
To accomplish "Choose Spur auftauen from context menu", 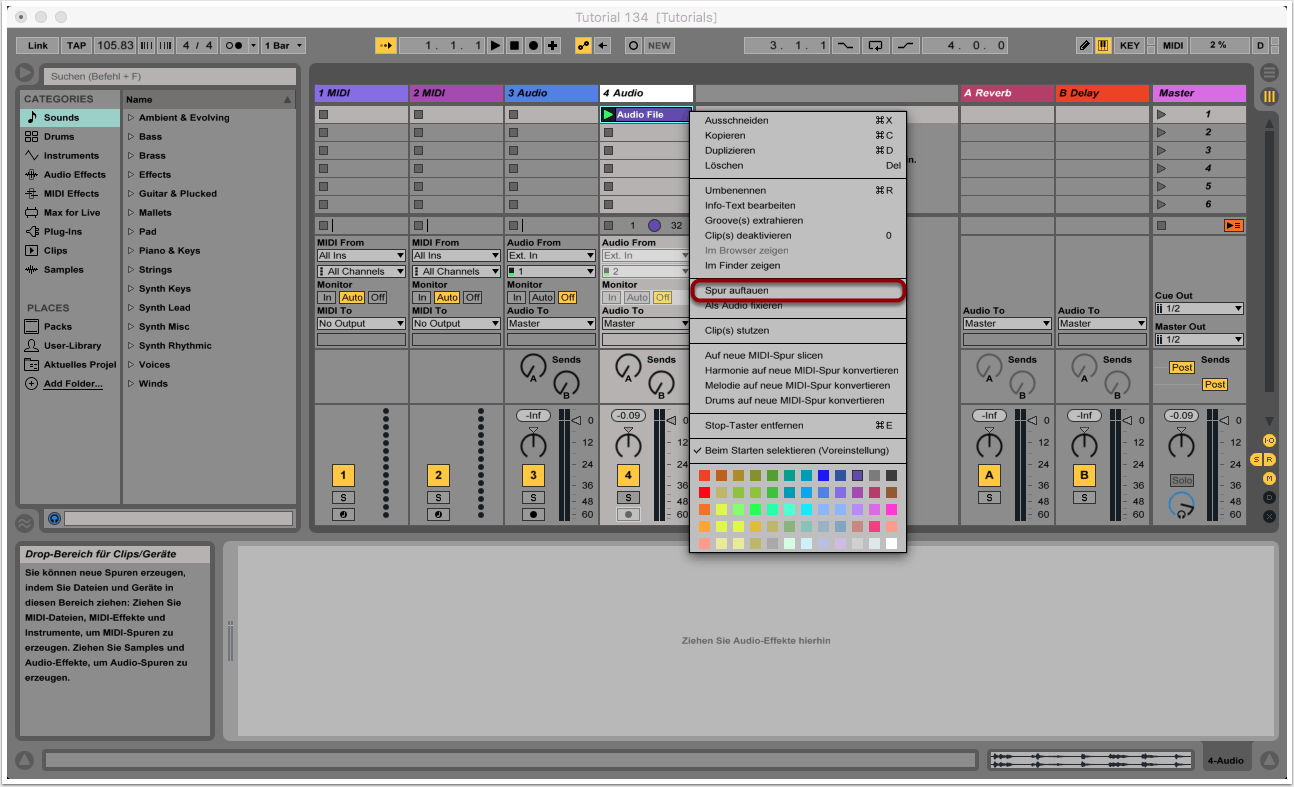I will point(736,290).
